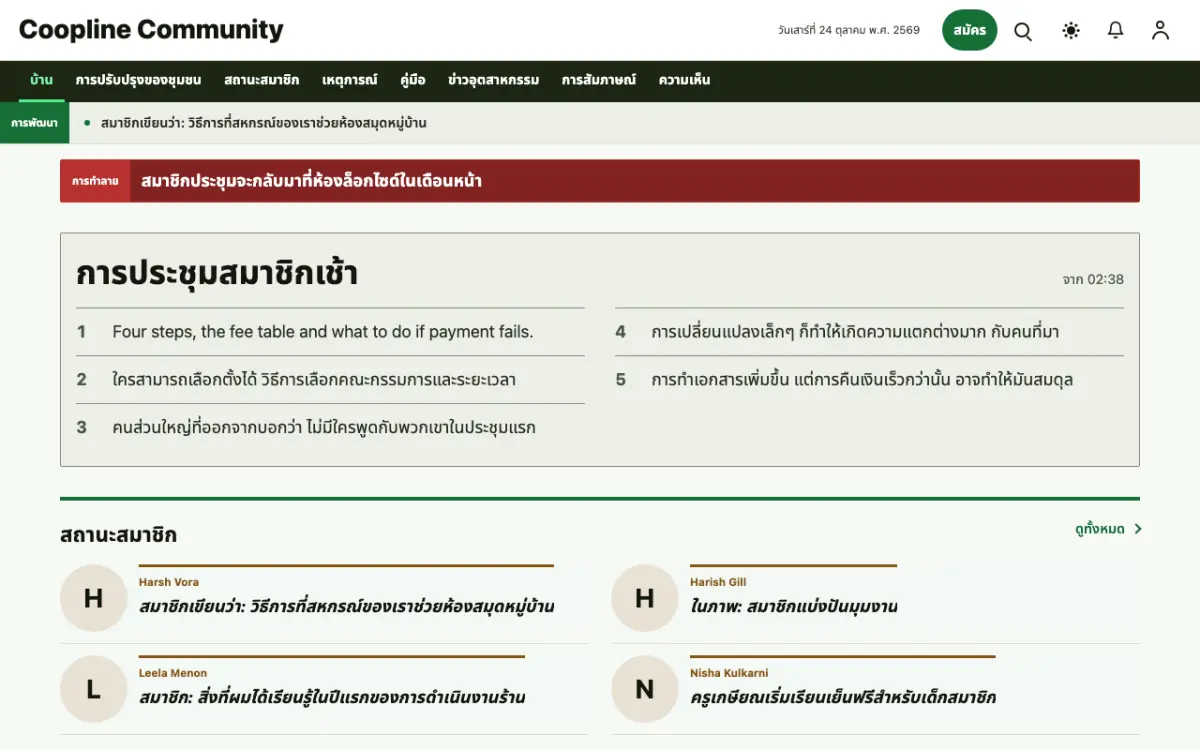Open ความเห็น nav menu item
Image resolution: width=1200 pixels, height=750 pixels.
tap(685, 80)
